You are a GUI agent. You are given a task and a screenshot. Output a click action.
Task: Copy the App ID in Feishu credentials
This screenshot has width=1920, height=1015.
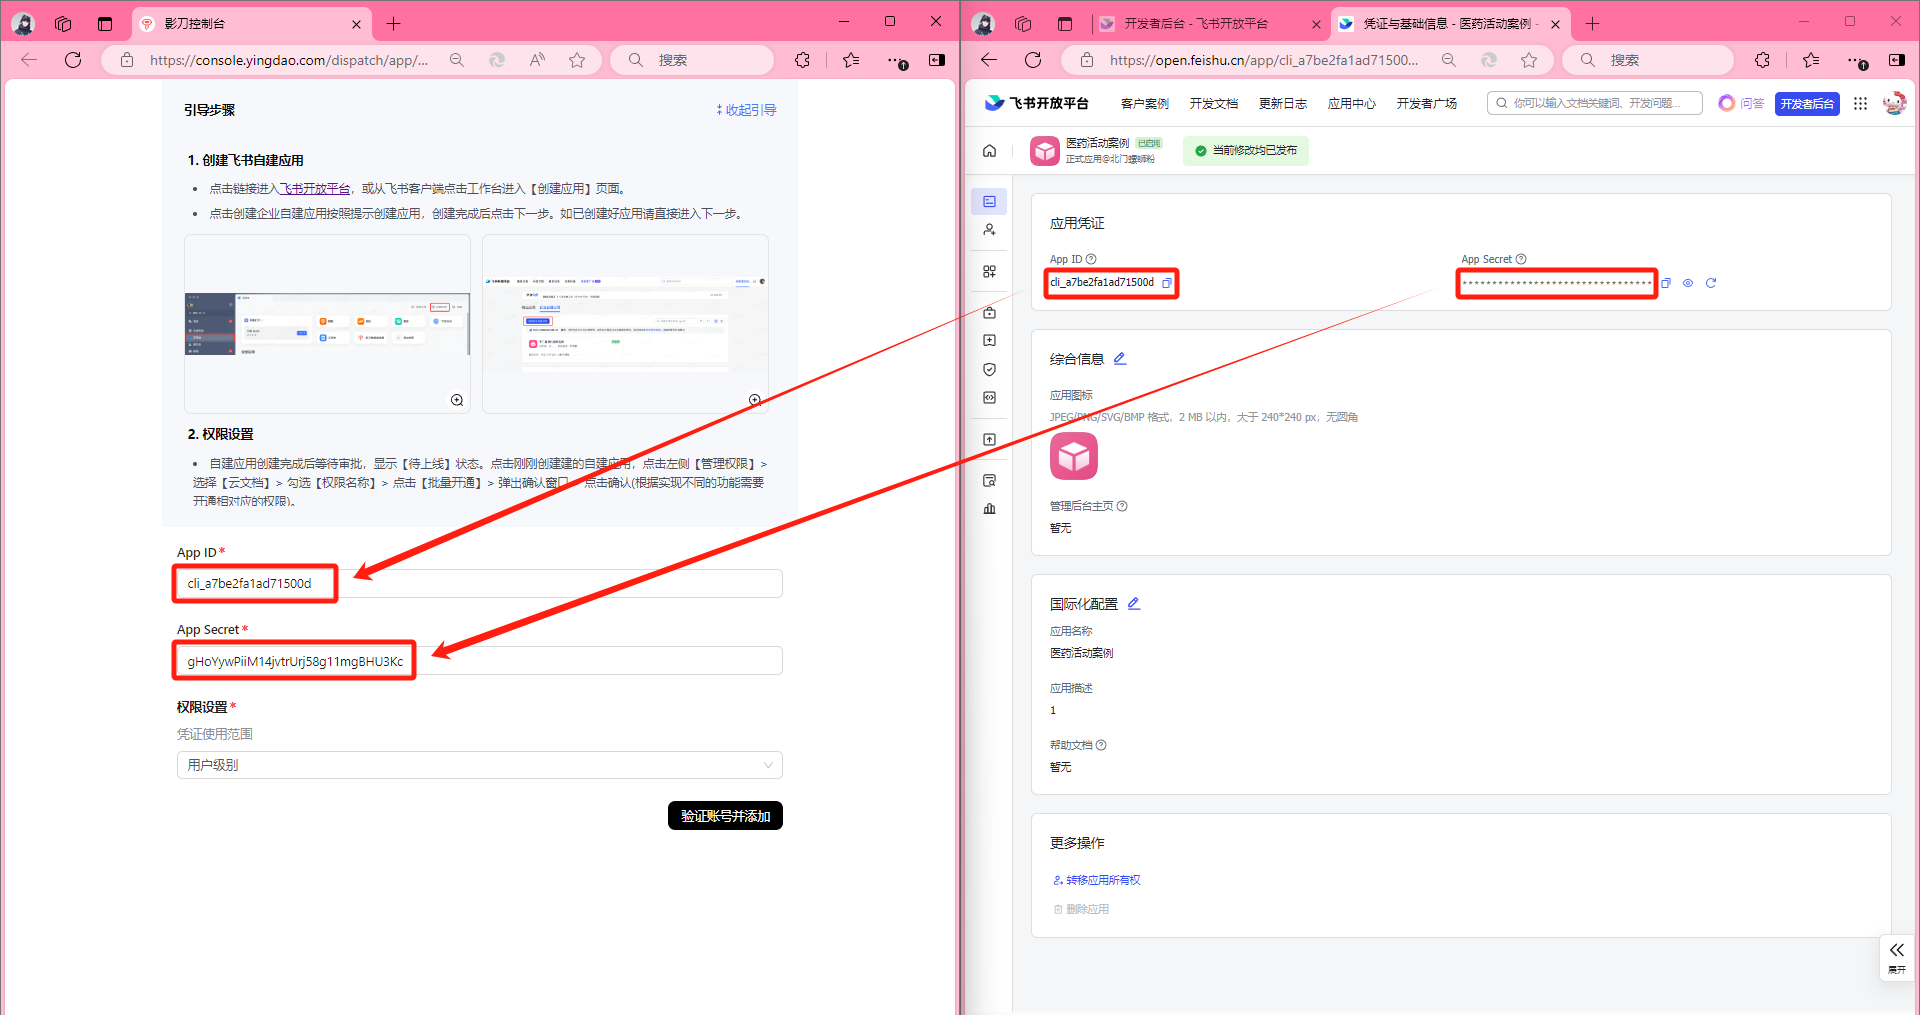[x=1166, y=283]
